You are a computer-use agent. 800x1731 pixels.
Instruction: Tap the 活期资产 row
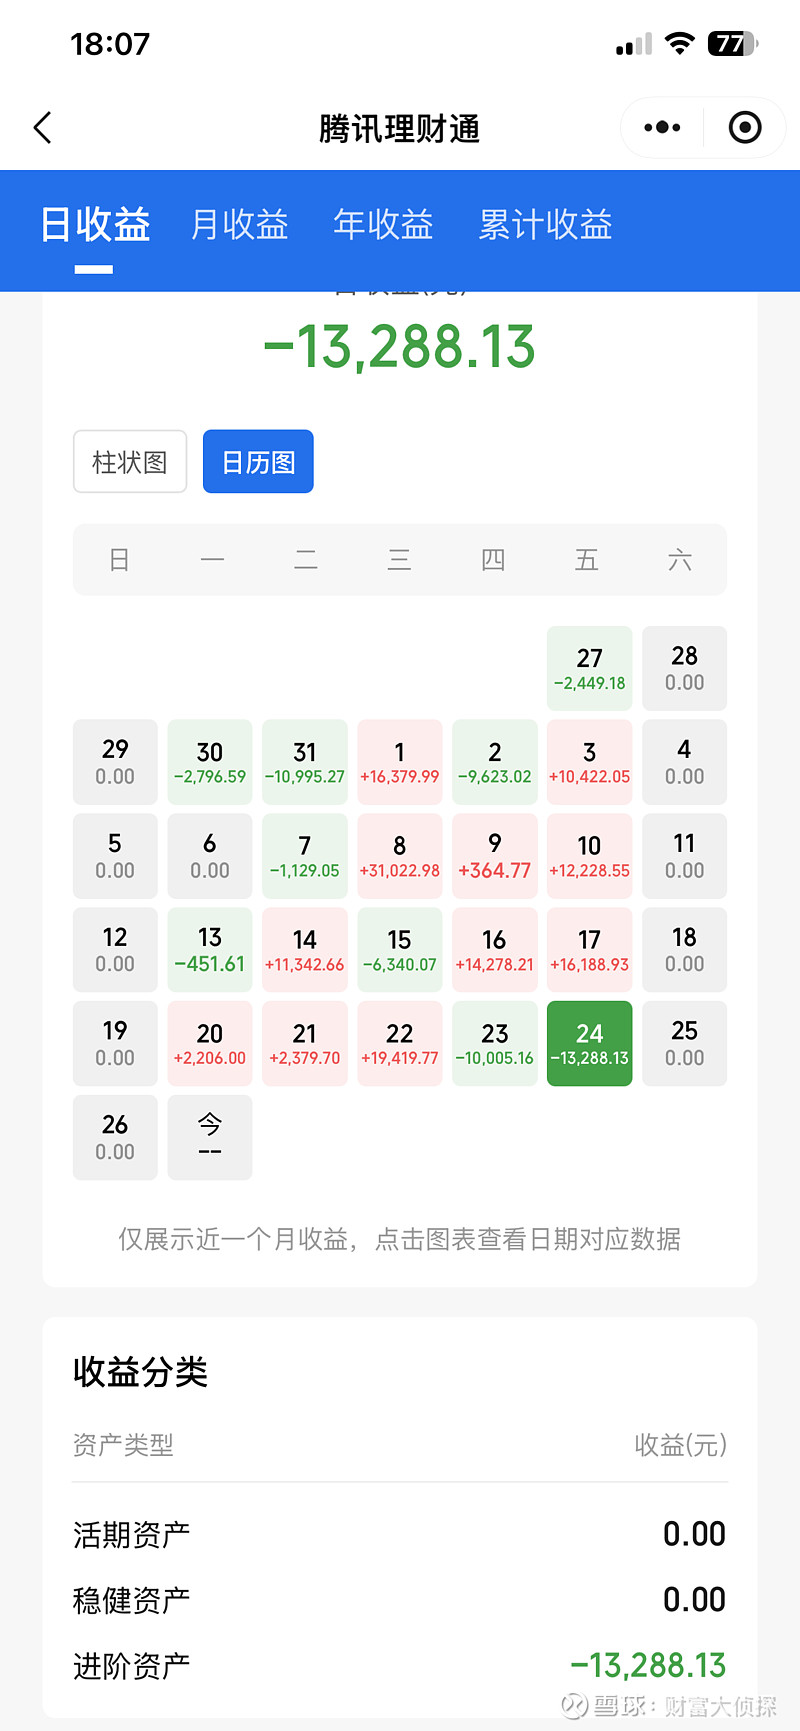click(x=400, y=1534)
